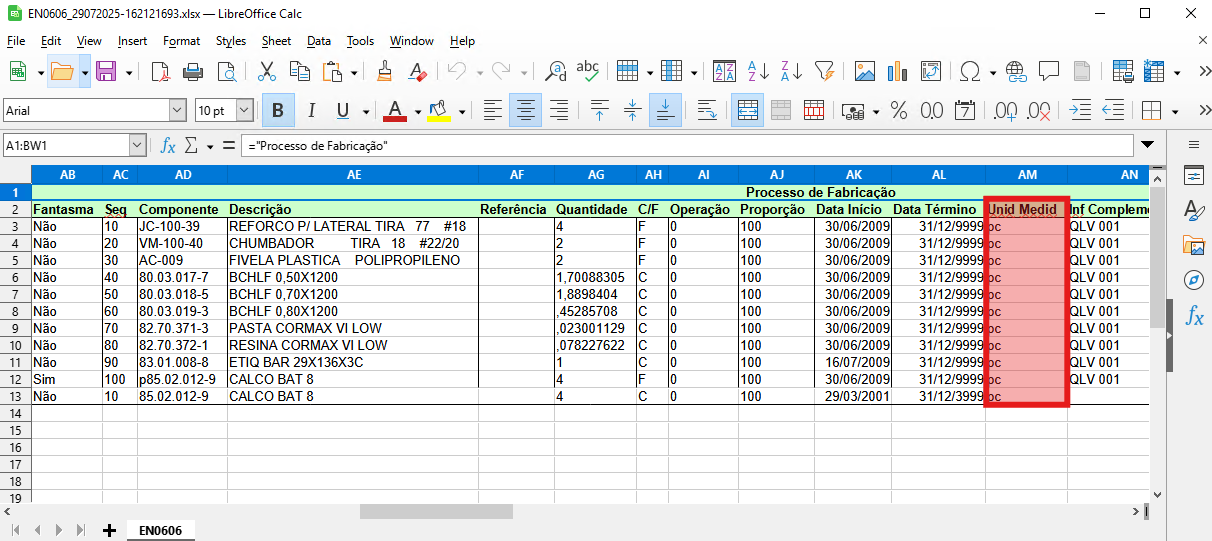Toggle Underline formatting
The image size is (1212, 541).
point(343,110)
